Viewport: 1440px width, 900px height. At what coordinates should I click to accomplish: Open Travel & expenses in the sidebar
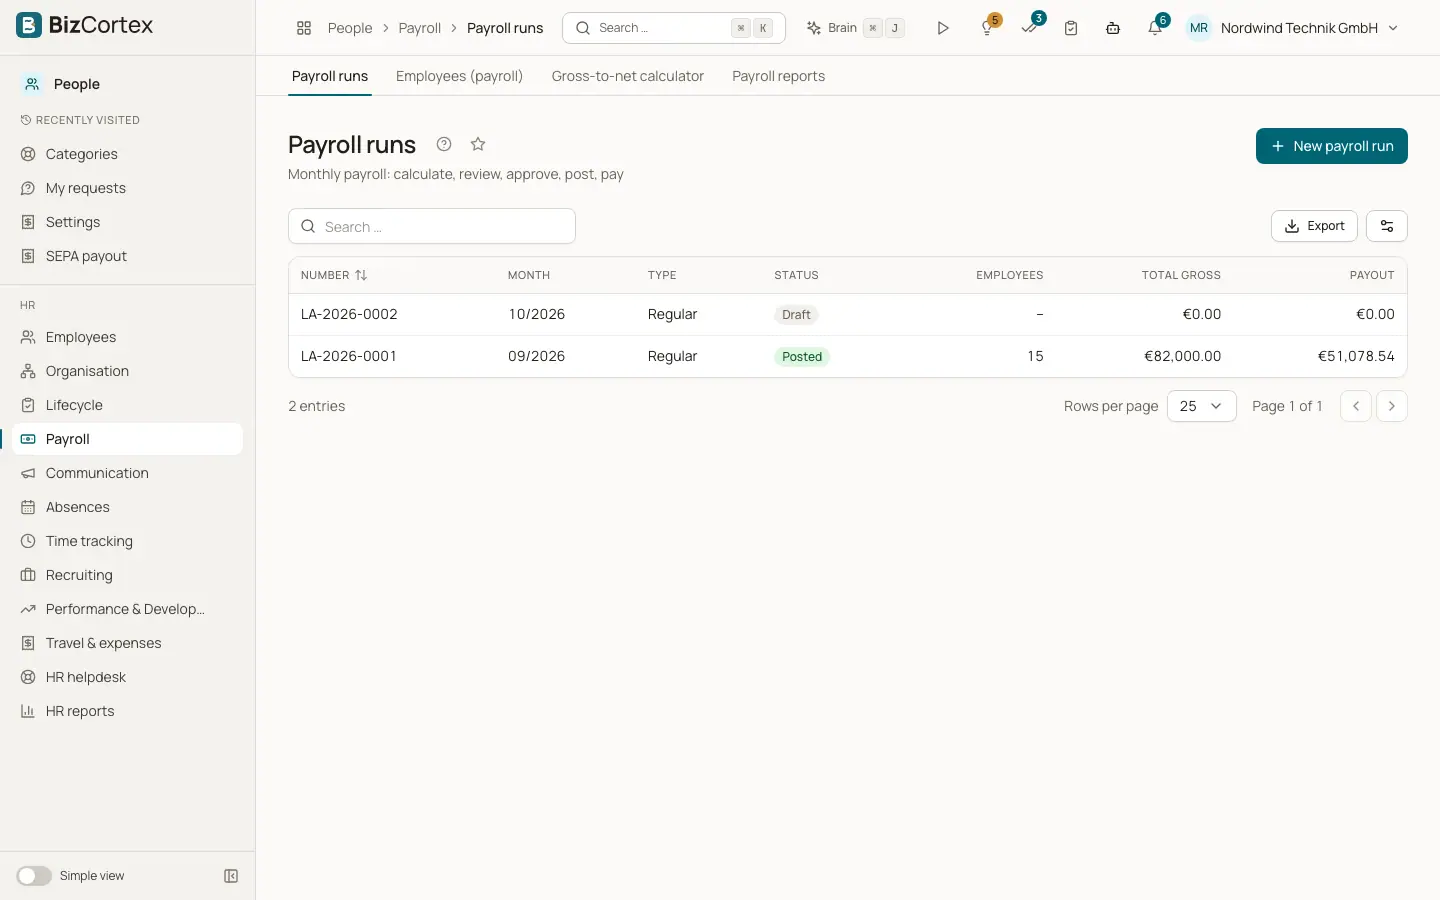[x=128, y=643]
